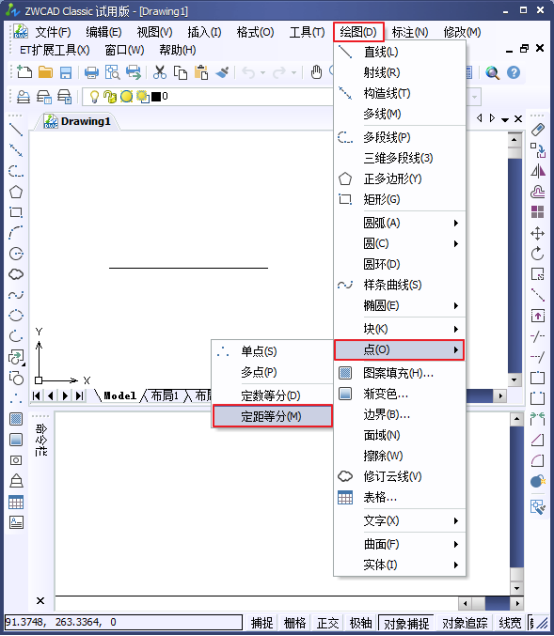Click the coordinates display in status bar
The image size is (554, 636).
(124, 622)
